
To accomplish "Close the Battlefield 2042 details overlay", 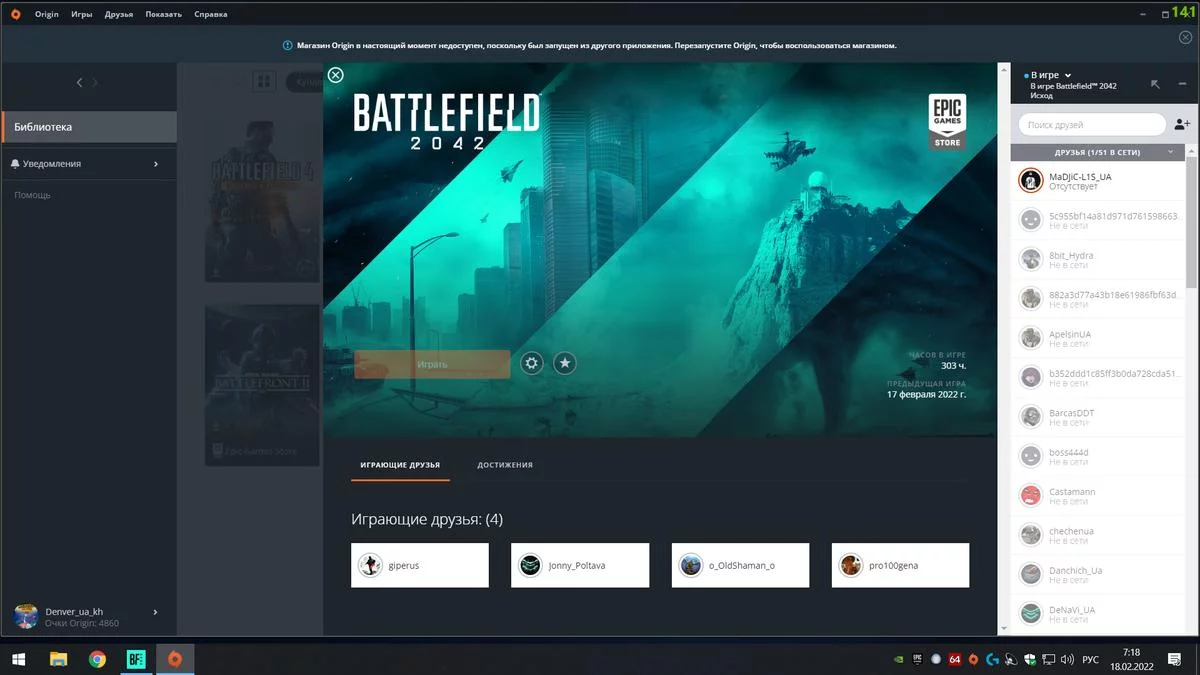I will pyautogui.click(x=336, y=75).
